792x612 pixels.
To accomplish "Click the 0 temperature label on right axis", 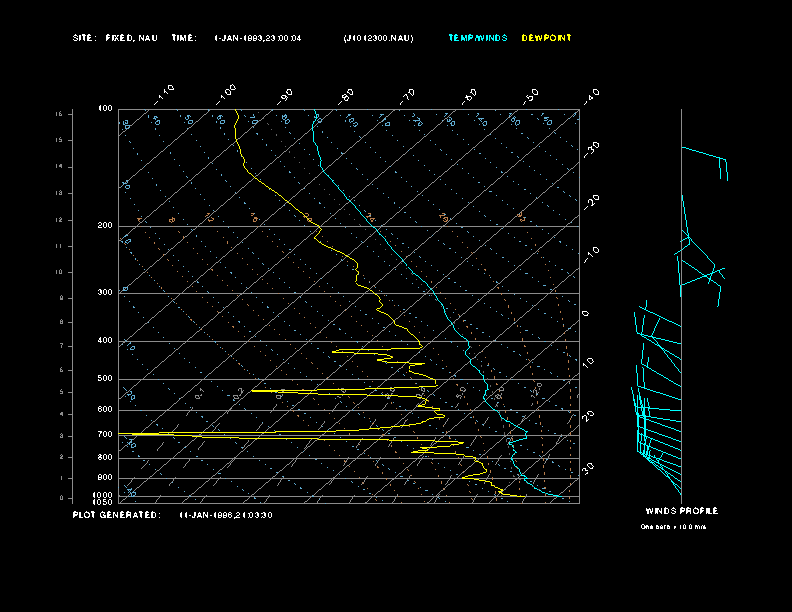I will point(587,314).
